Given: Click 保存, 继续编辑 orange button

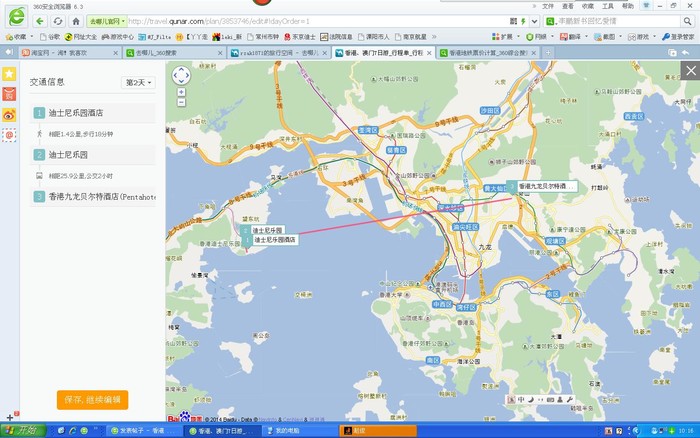Looking at the screenshot, I should (92, 399).
